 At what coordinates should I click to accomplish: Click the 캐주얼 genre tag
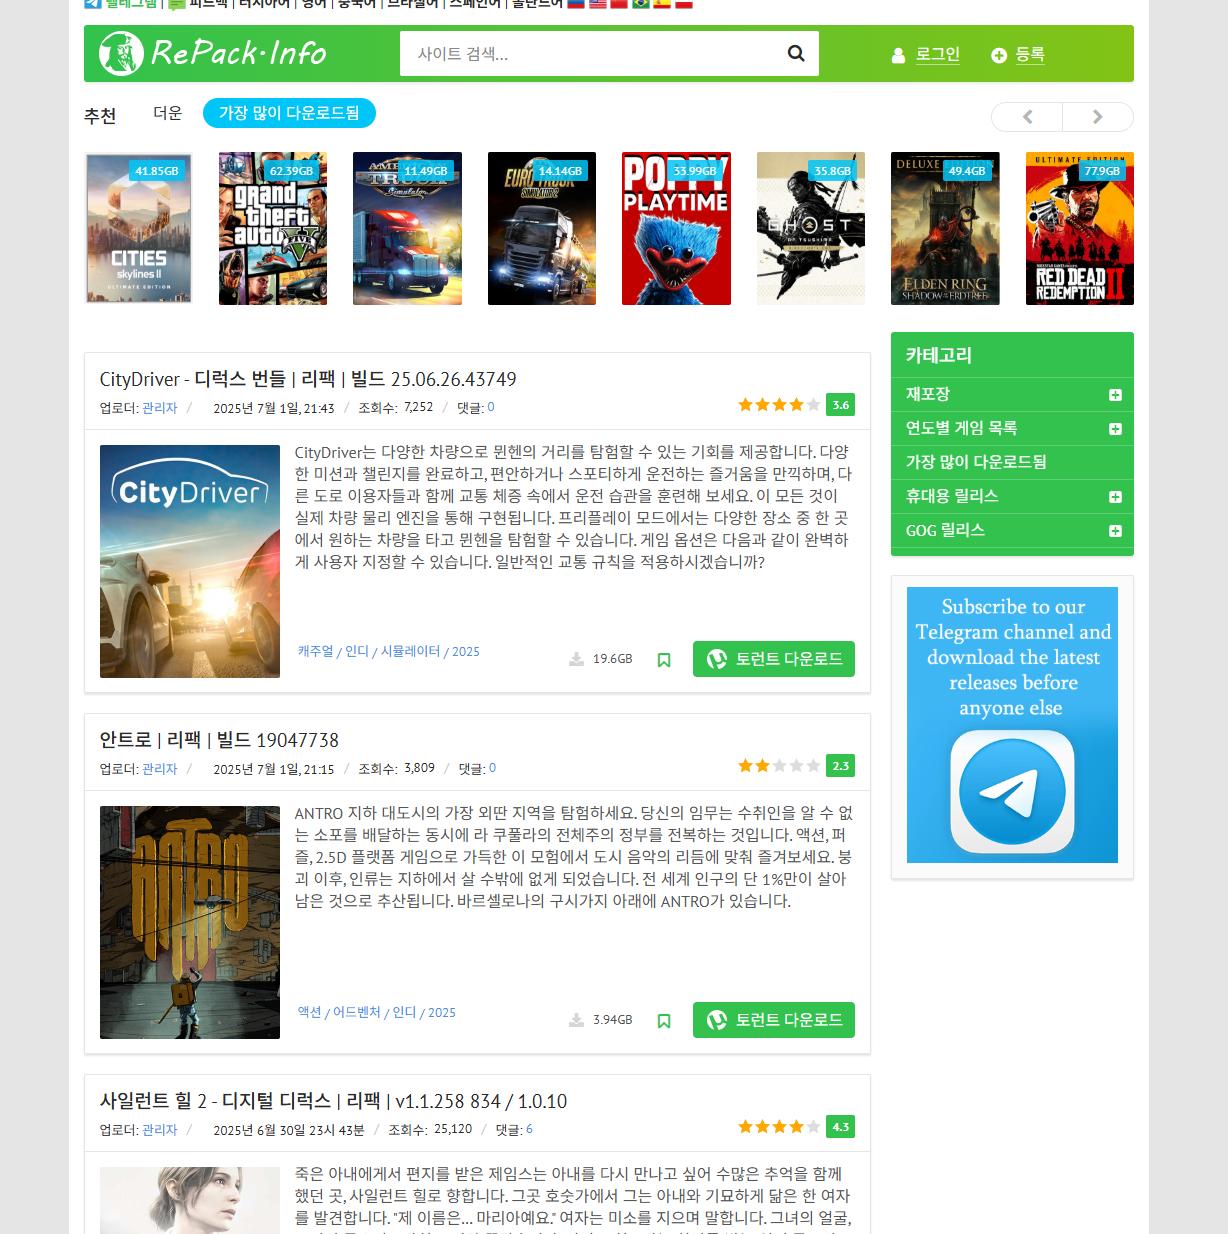tap(316, 651)
